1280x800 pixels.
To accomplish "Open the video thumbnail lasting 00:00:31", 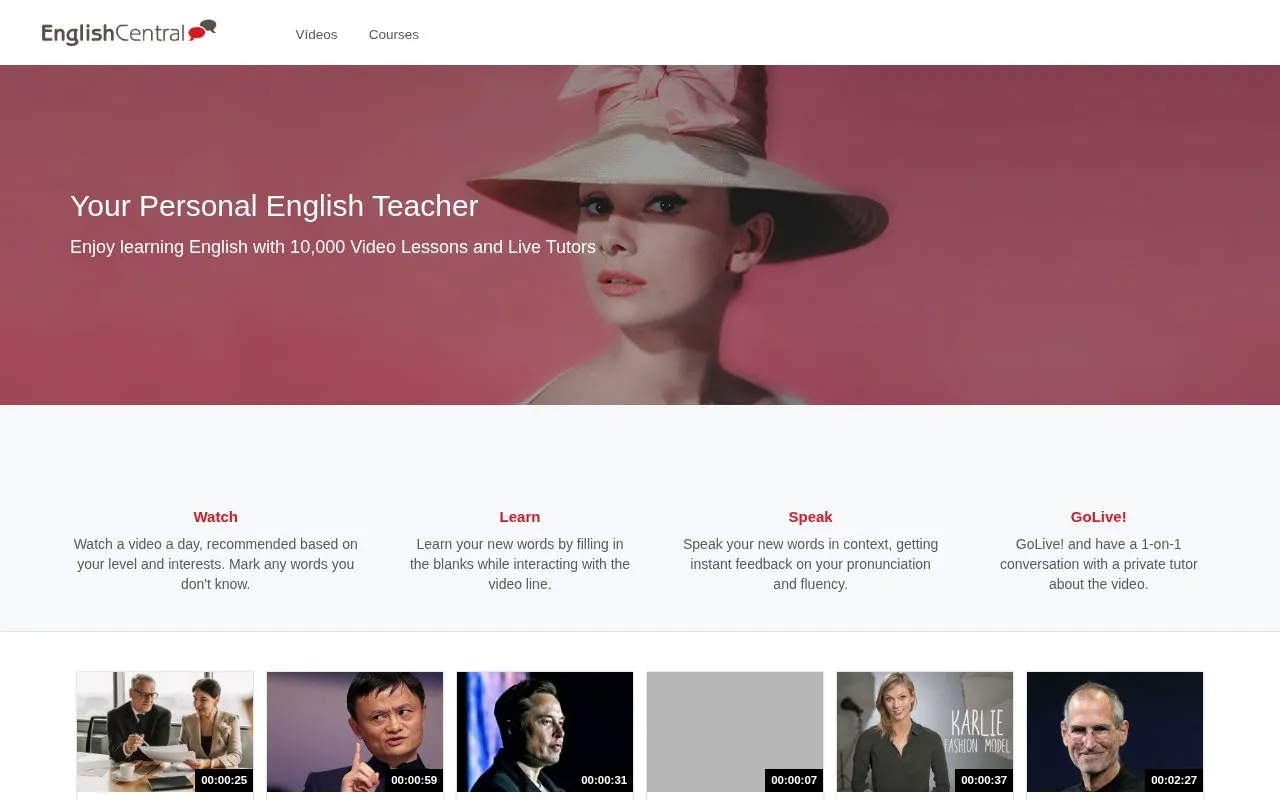I will 545,732.
